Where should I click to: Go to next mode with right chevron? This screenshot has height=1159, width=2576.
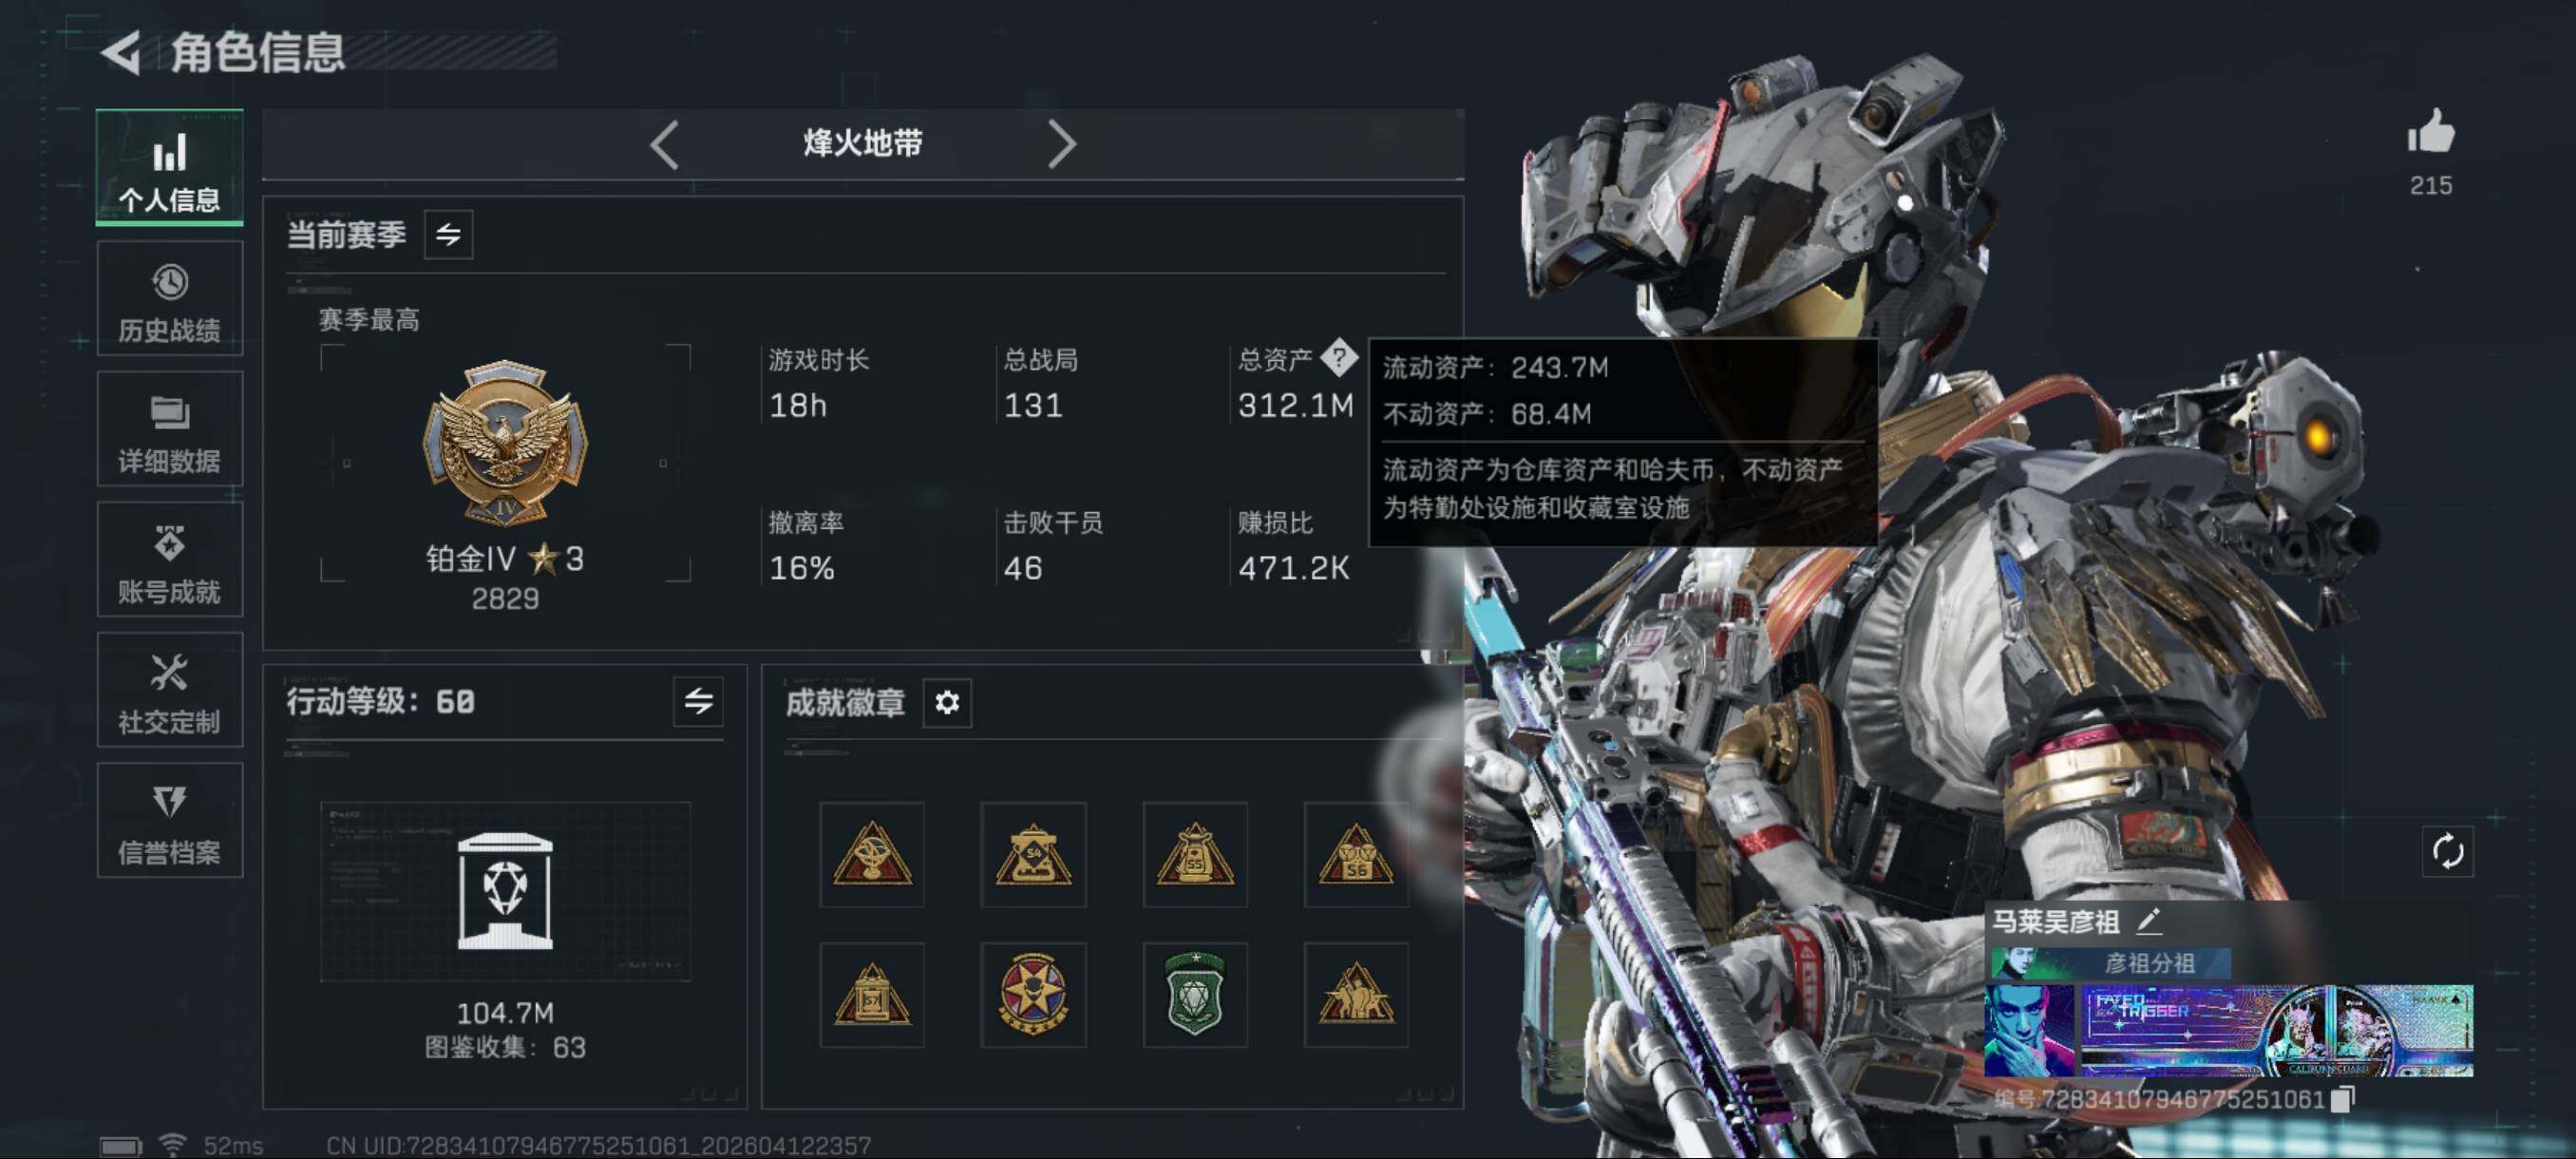(x=1061, y=145)
